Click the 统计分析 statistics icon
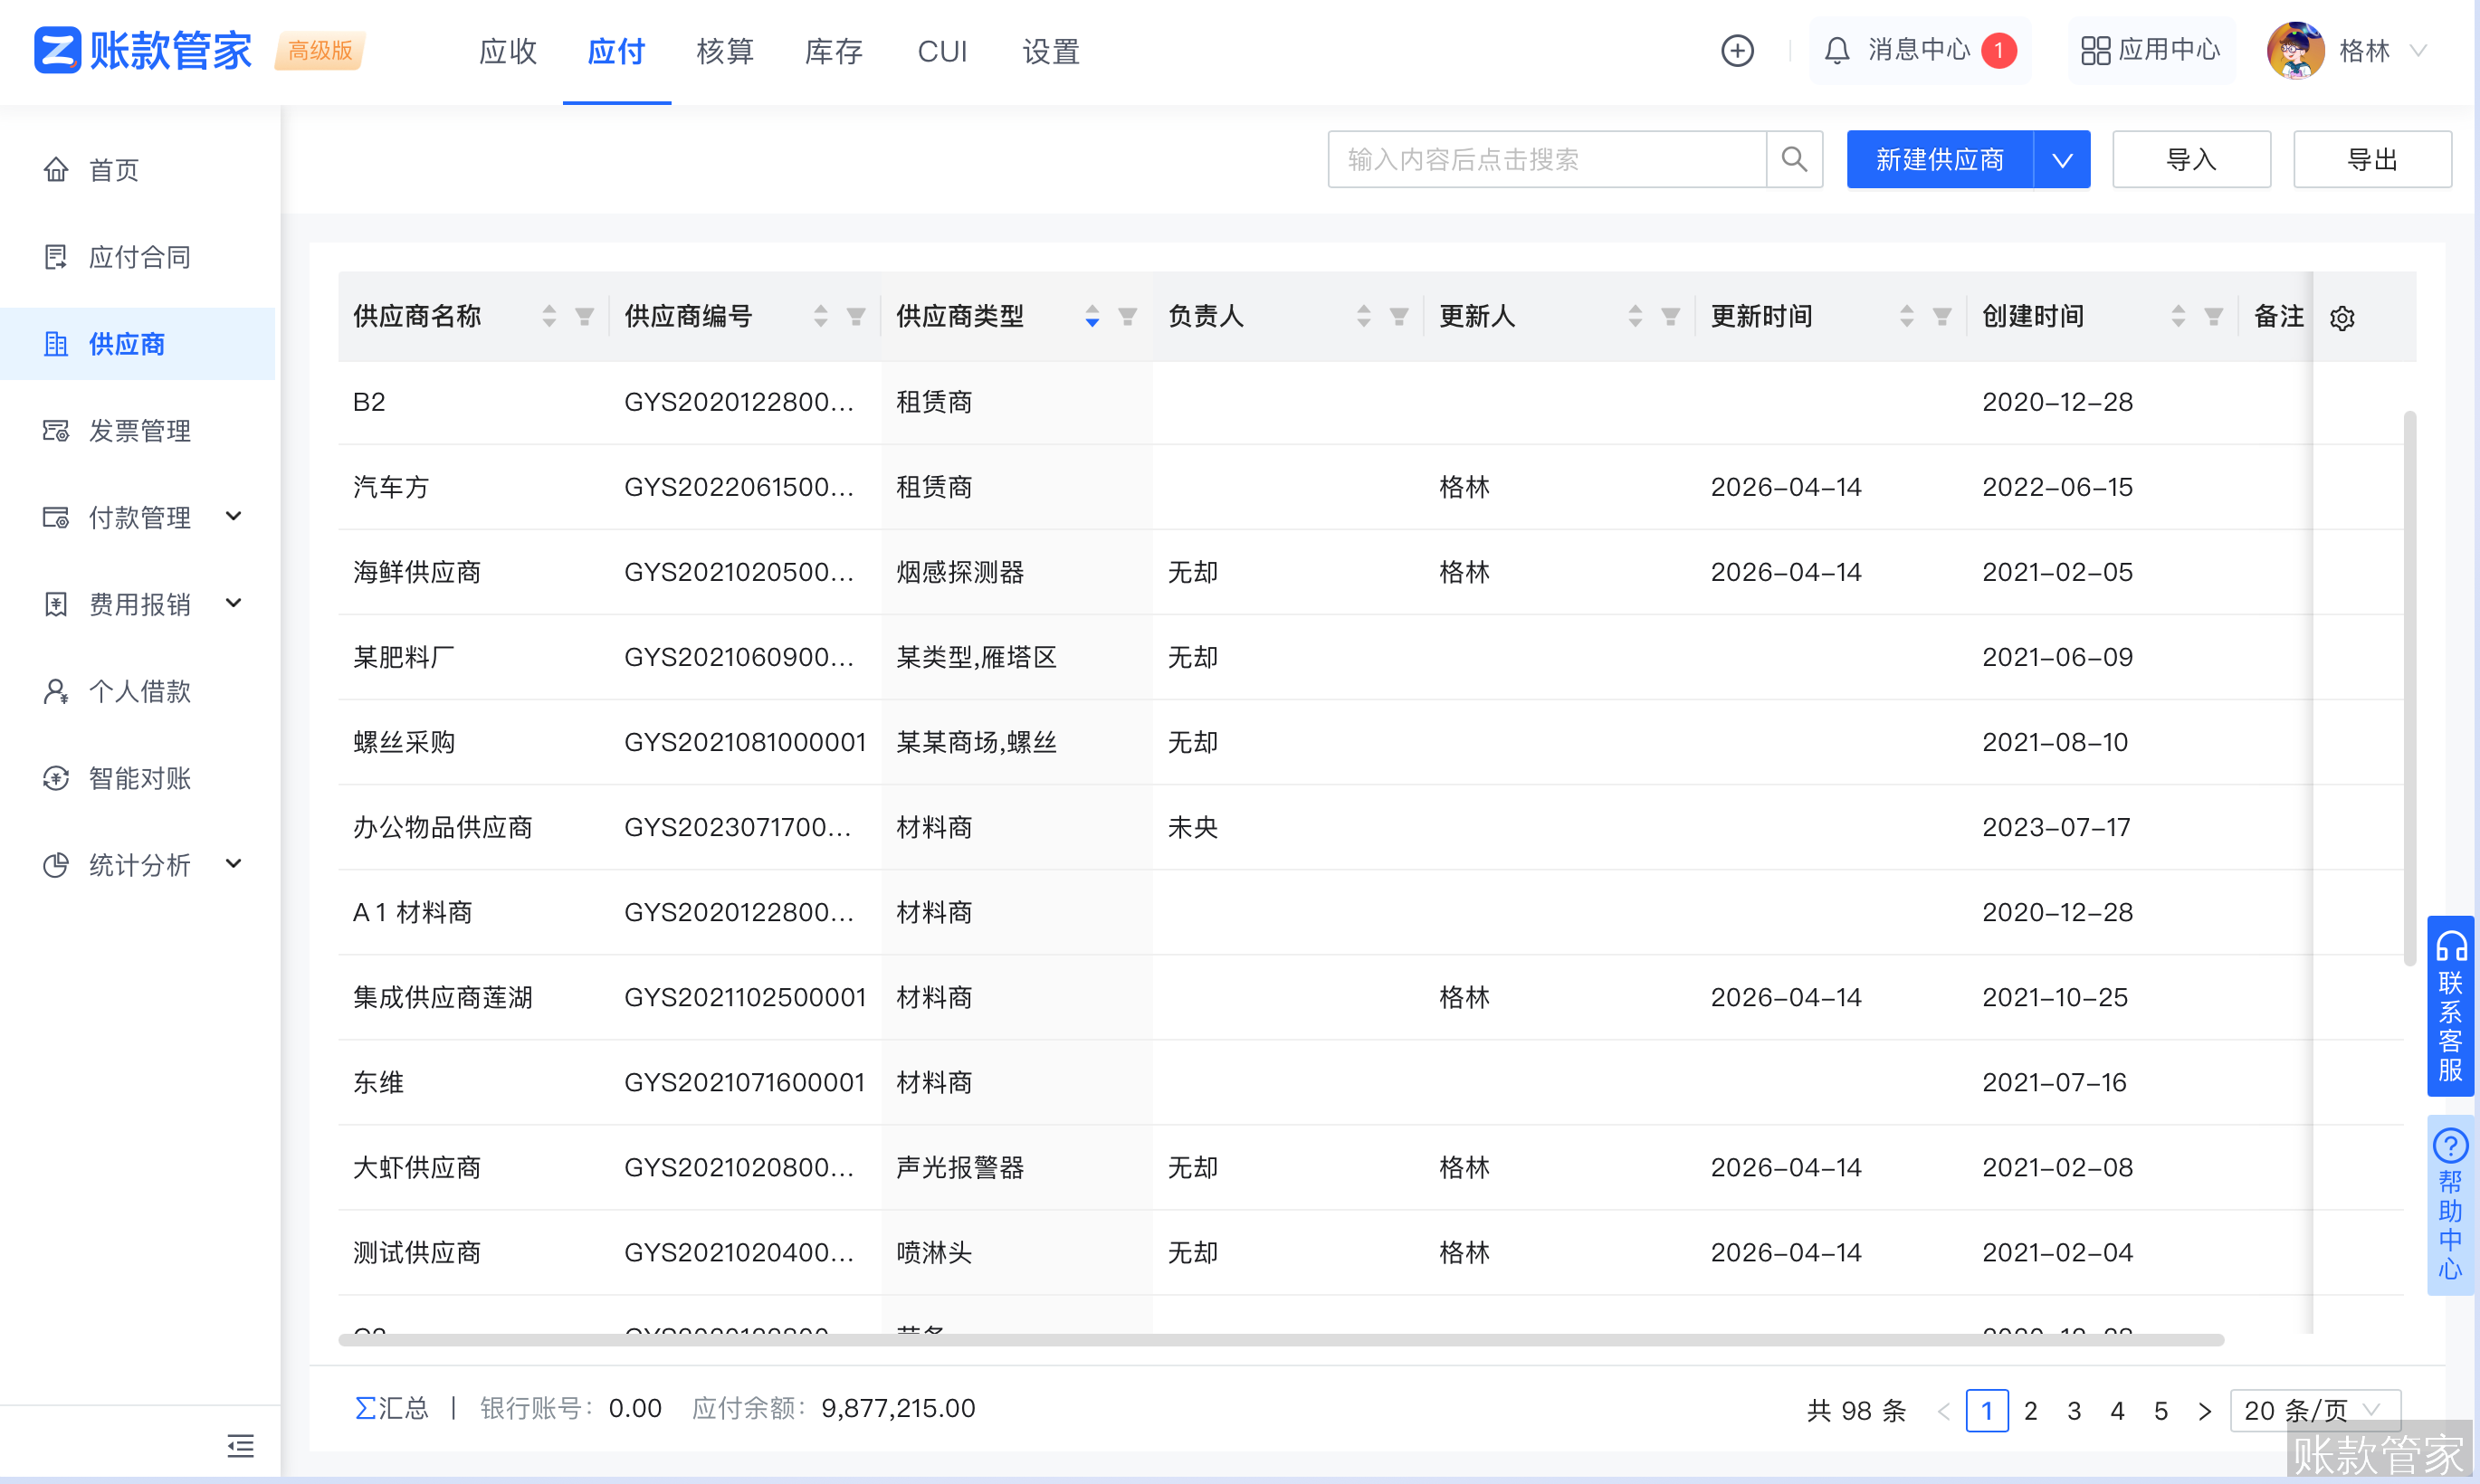Viewport: 2480px width, 1484px height. 56,864
